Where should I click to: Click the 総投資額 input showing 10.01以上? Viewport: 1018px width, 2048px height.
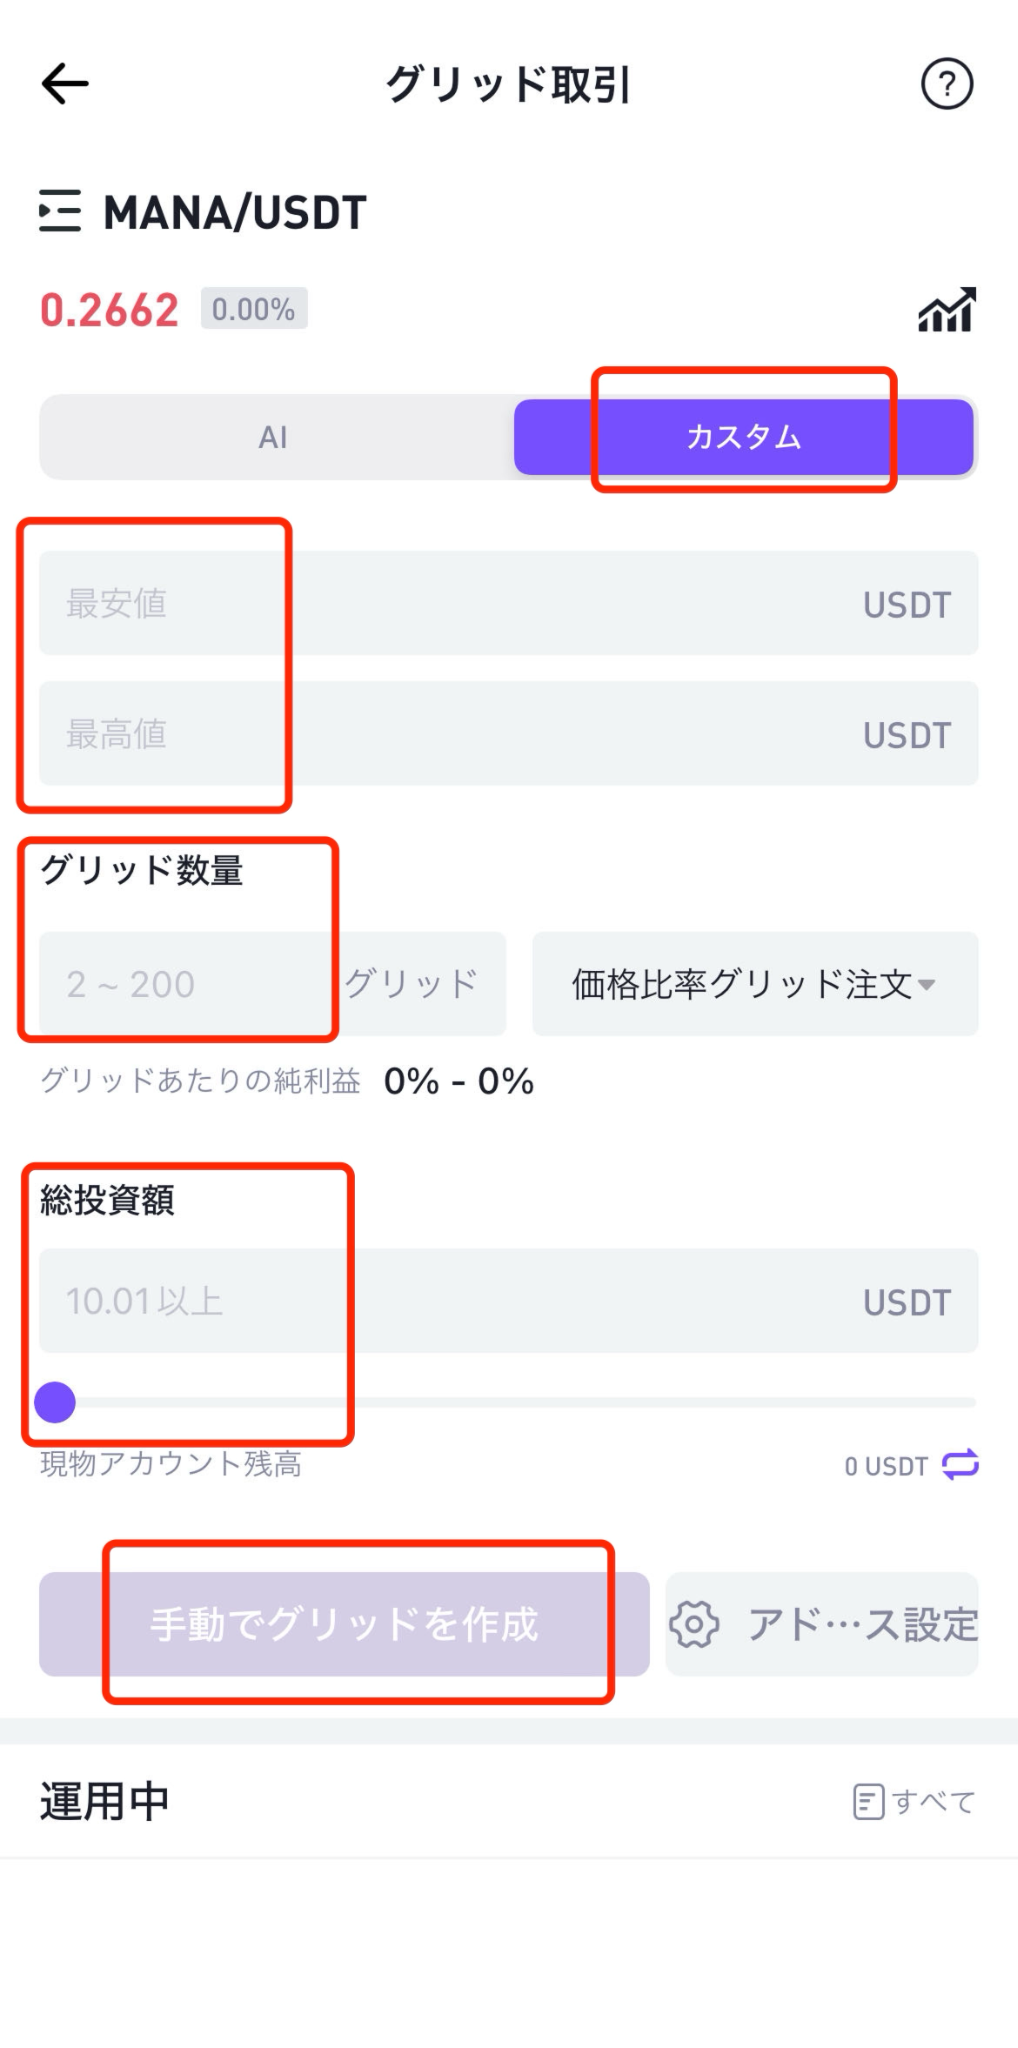(508, 1301)
